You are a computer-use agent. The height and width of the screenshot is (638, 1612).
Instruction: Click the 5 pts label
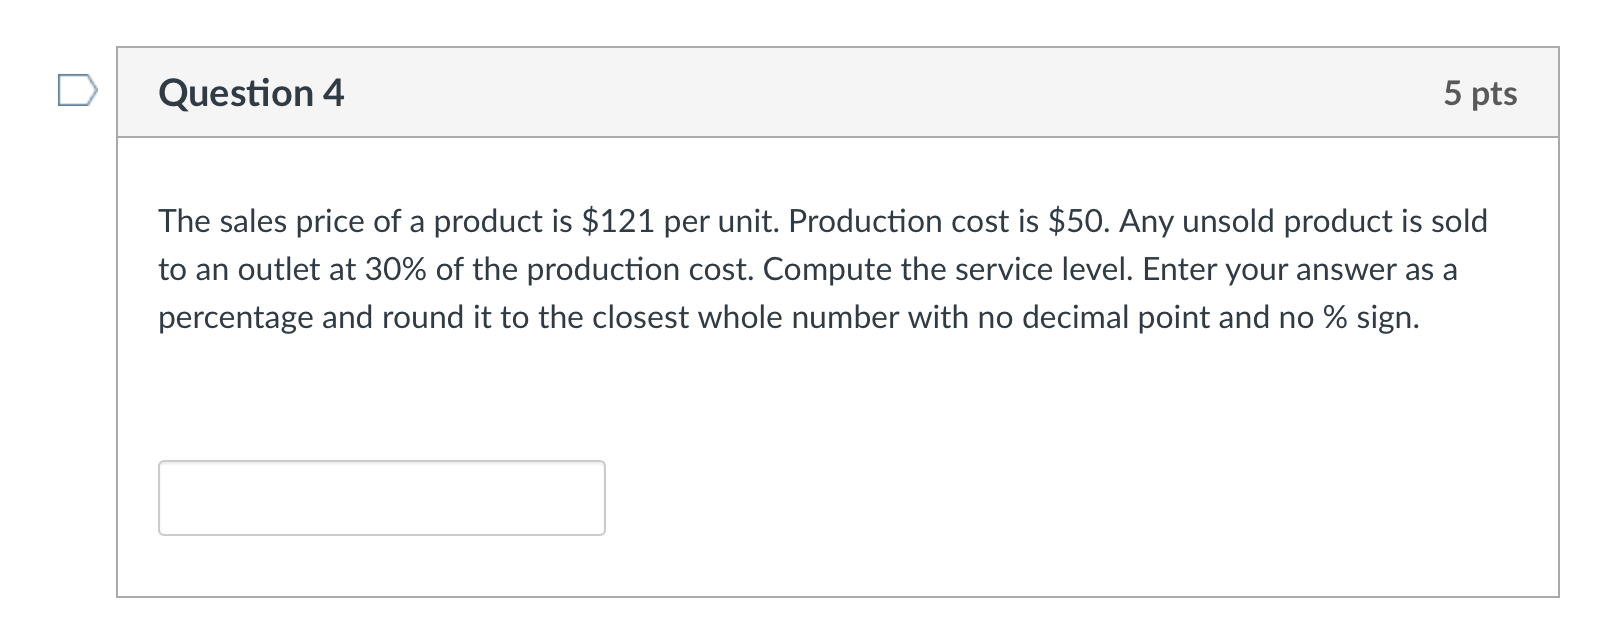(x=1480, y=93)
